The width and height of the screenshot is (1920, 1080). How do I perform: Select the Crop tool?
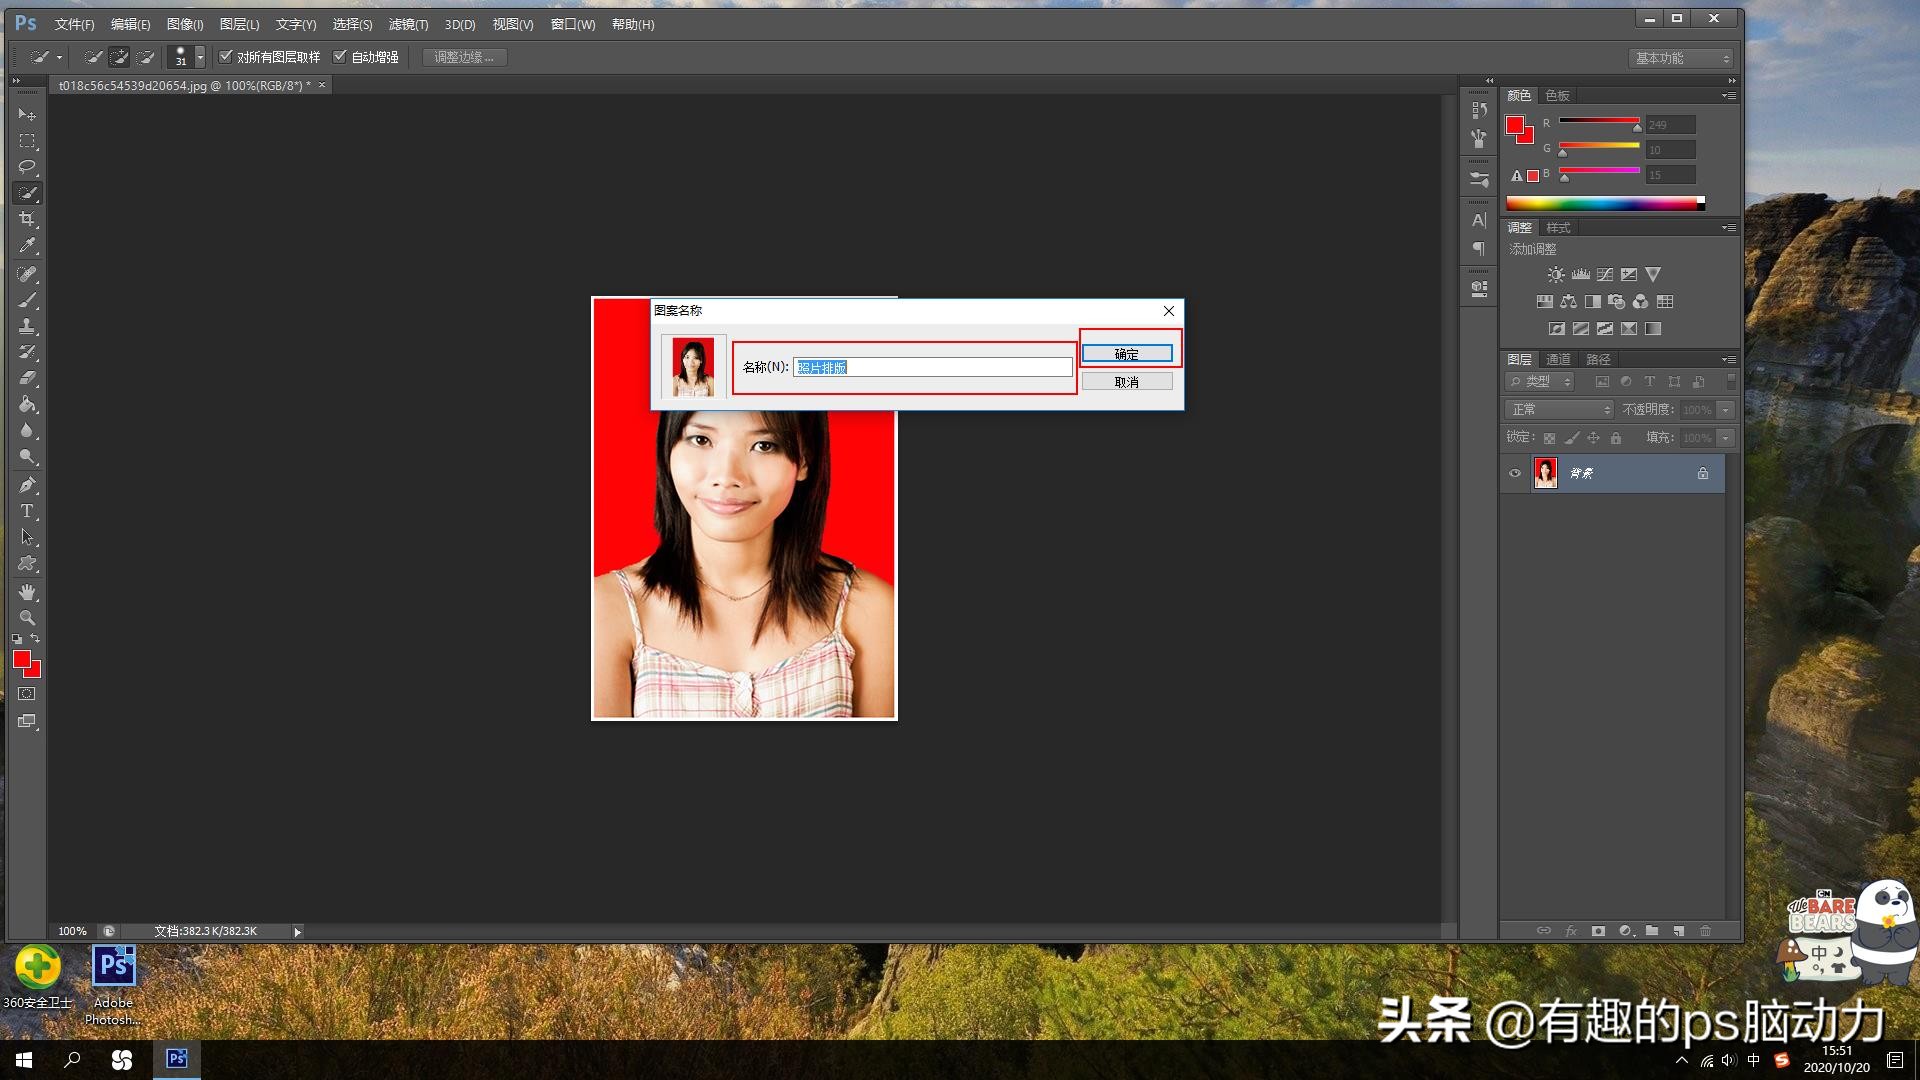click(x=27, y=219)
